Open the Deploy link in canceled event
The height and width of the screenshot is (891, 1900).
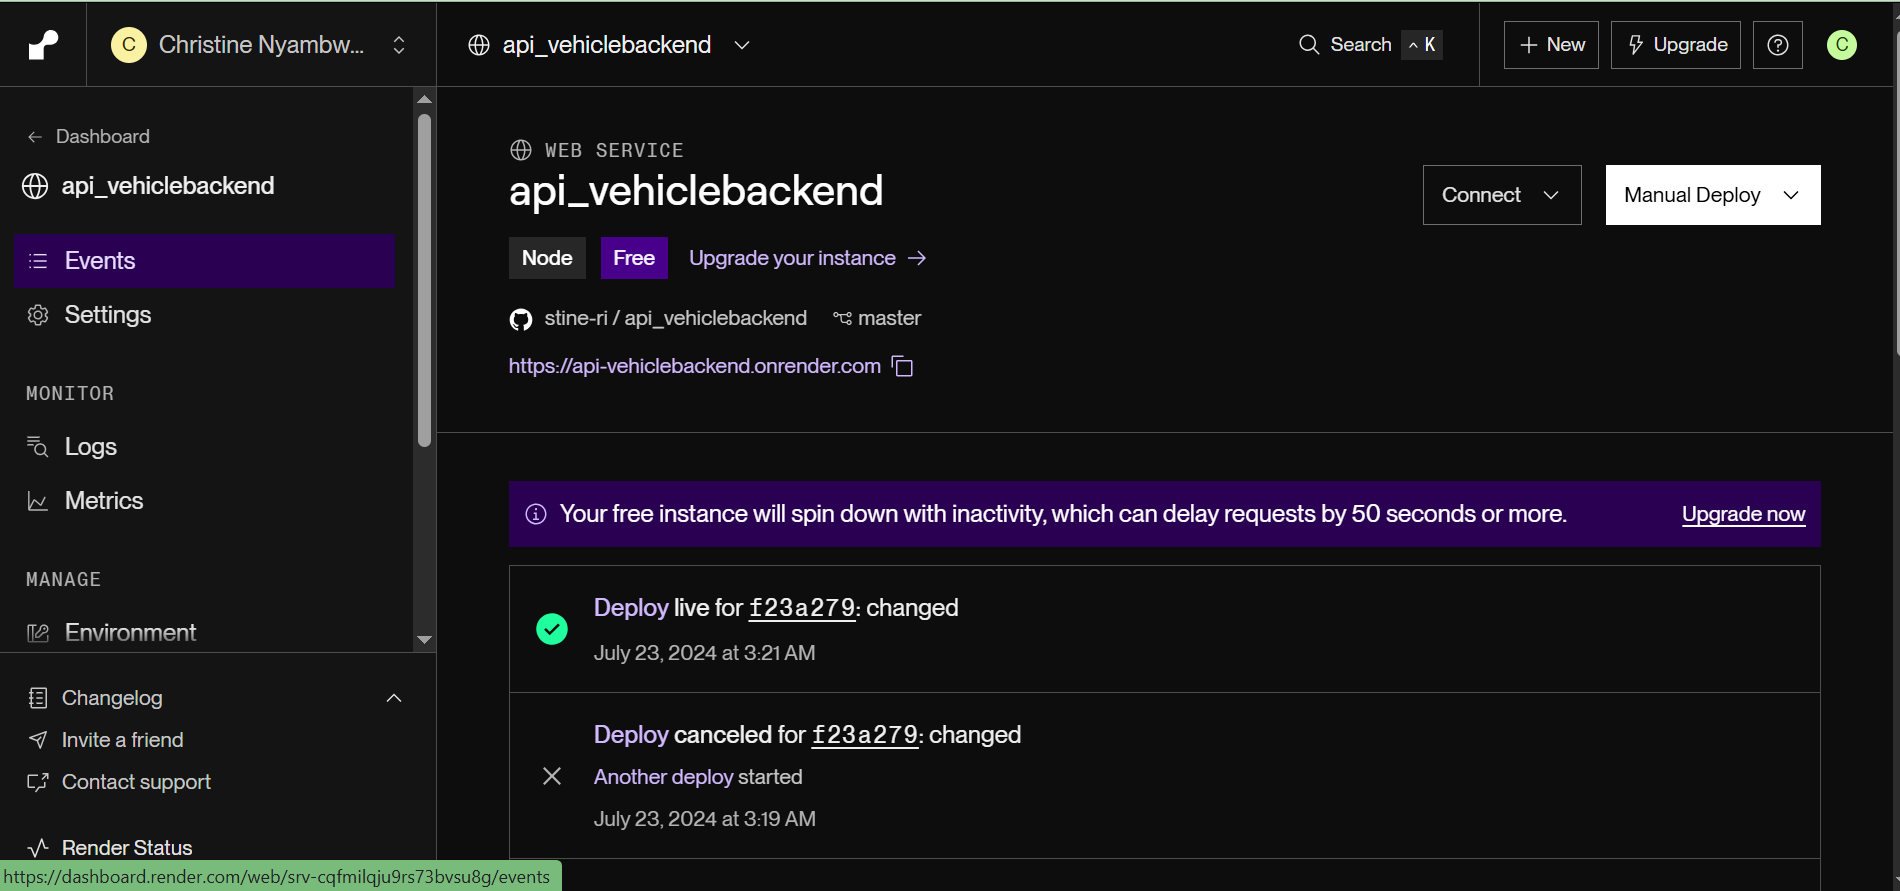click(x=631, y=735)
